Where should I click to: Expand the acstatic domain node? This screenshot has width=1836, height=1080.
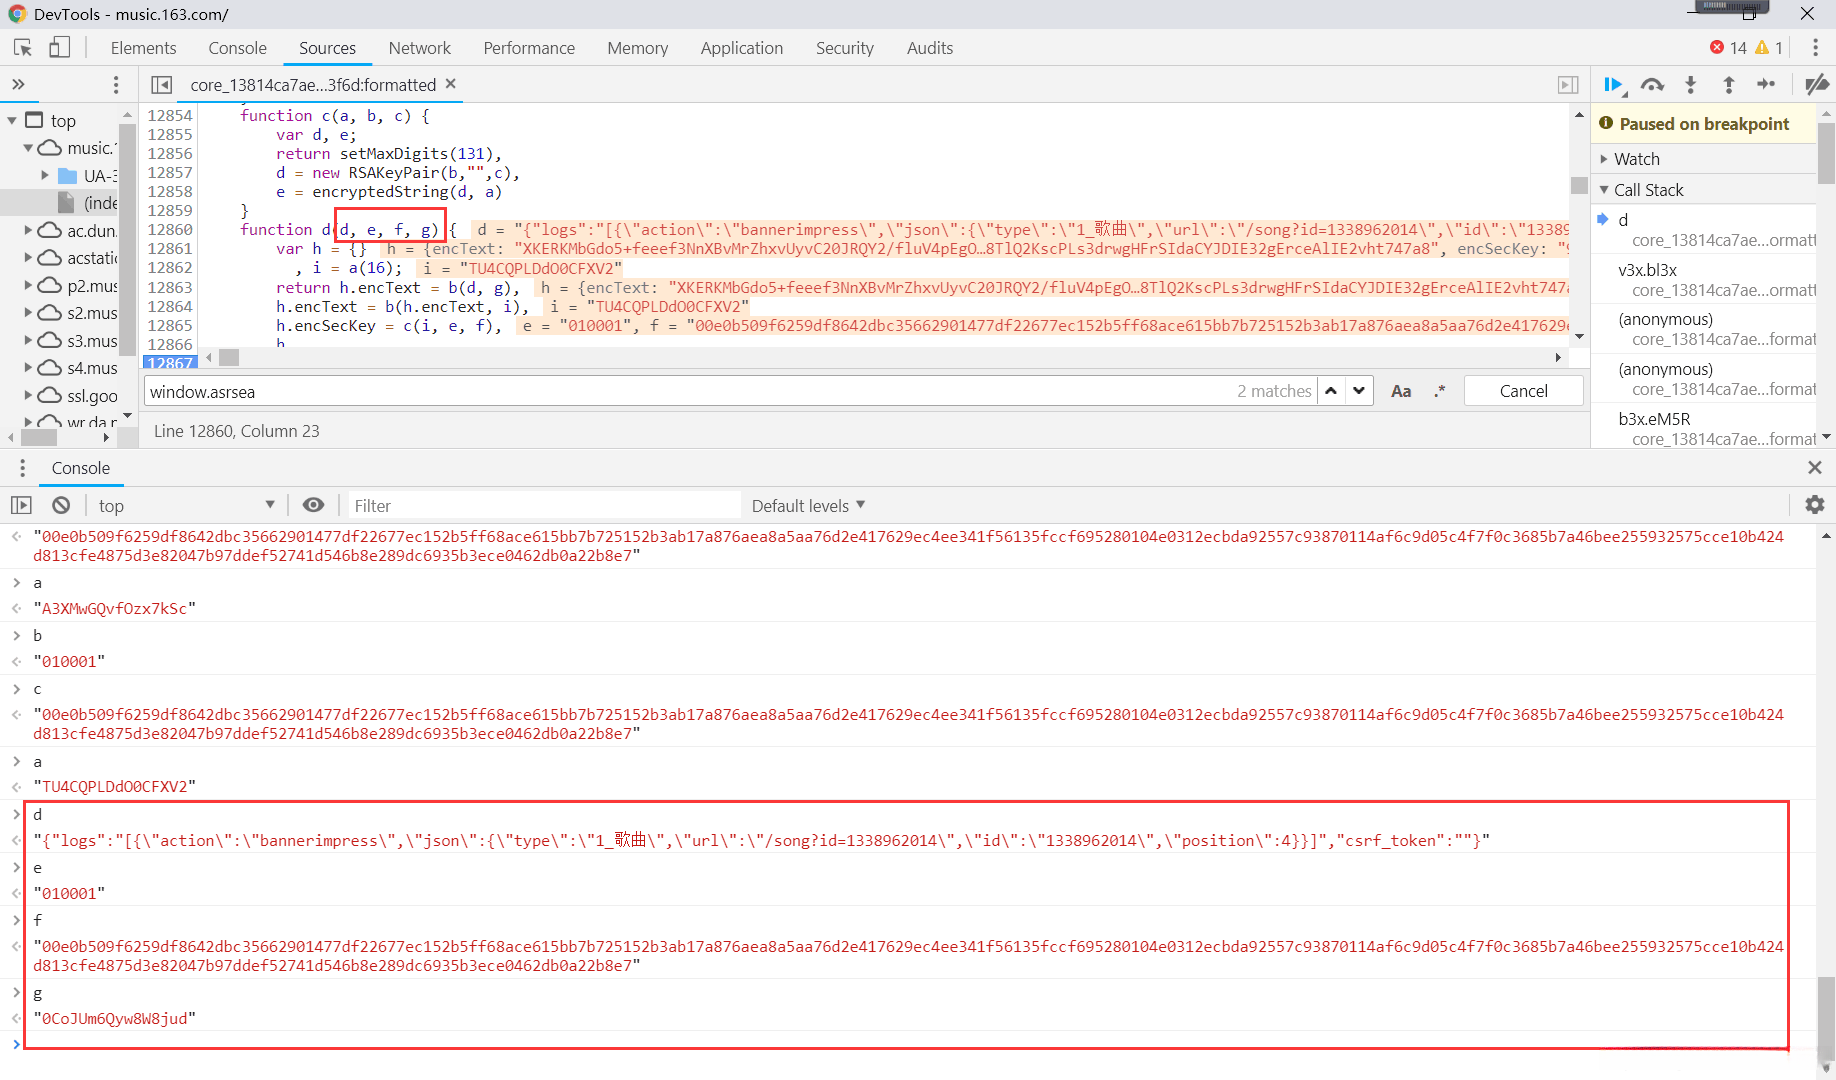[29, 258]
